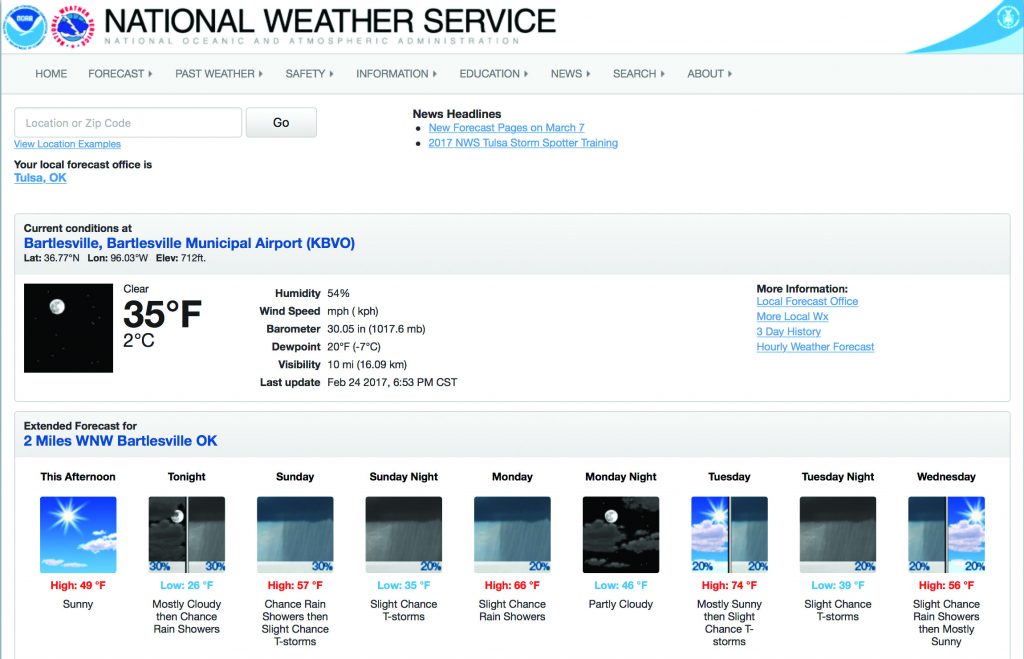Viewport: 1024px width, 659px height.
Task: Open the EDUCATION dropdown menu
Action: [x=493, y=74]
